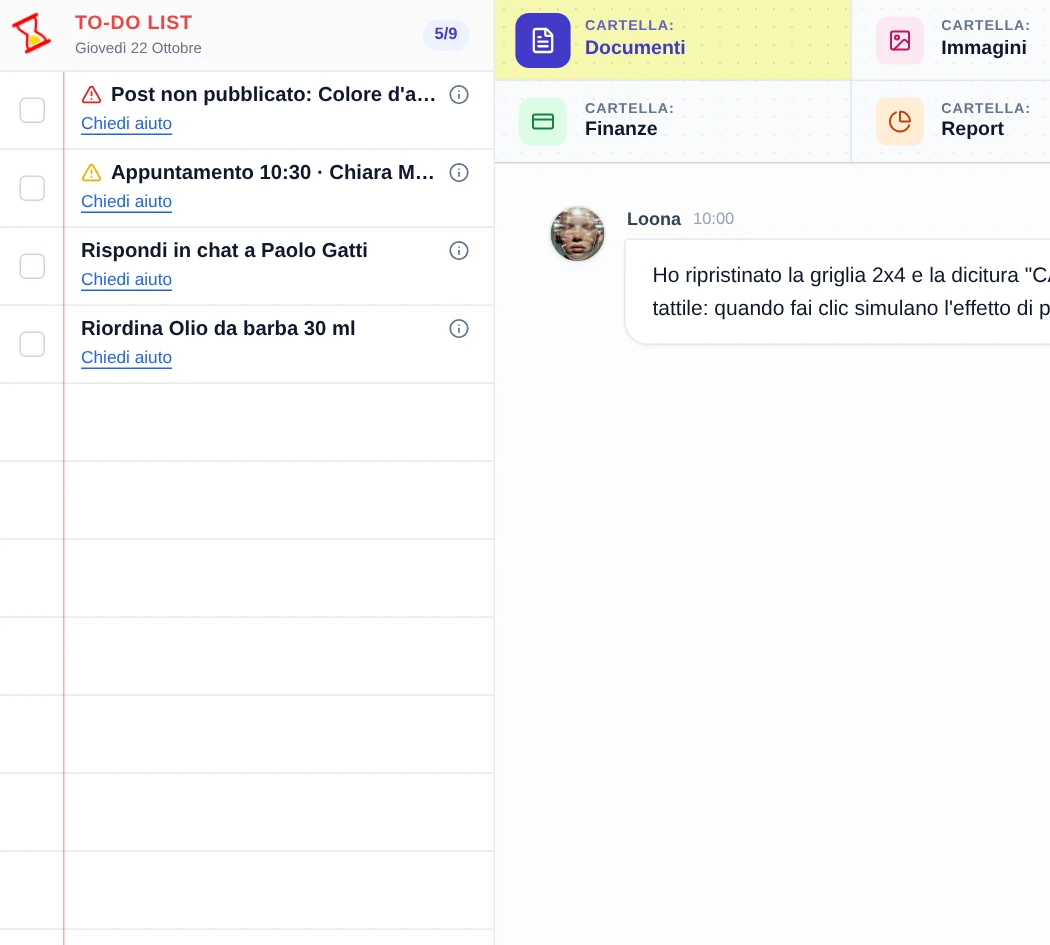This screenshot has height=945, width=1050.
Task: Click Chiedi aiuto under Riordina Olio da barba
Action: (127, 358)
